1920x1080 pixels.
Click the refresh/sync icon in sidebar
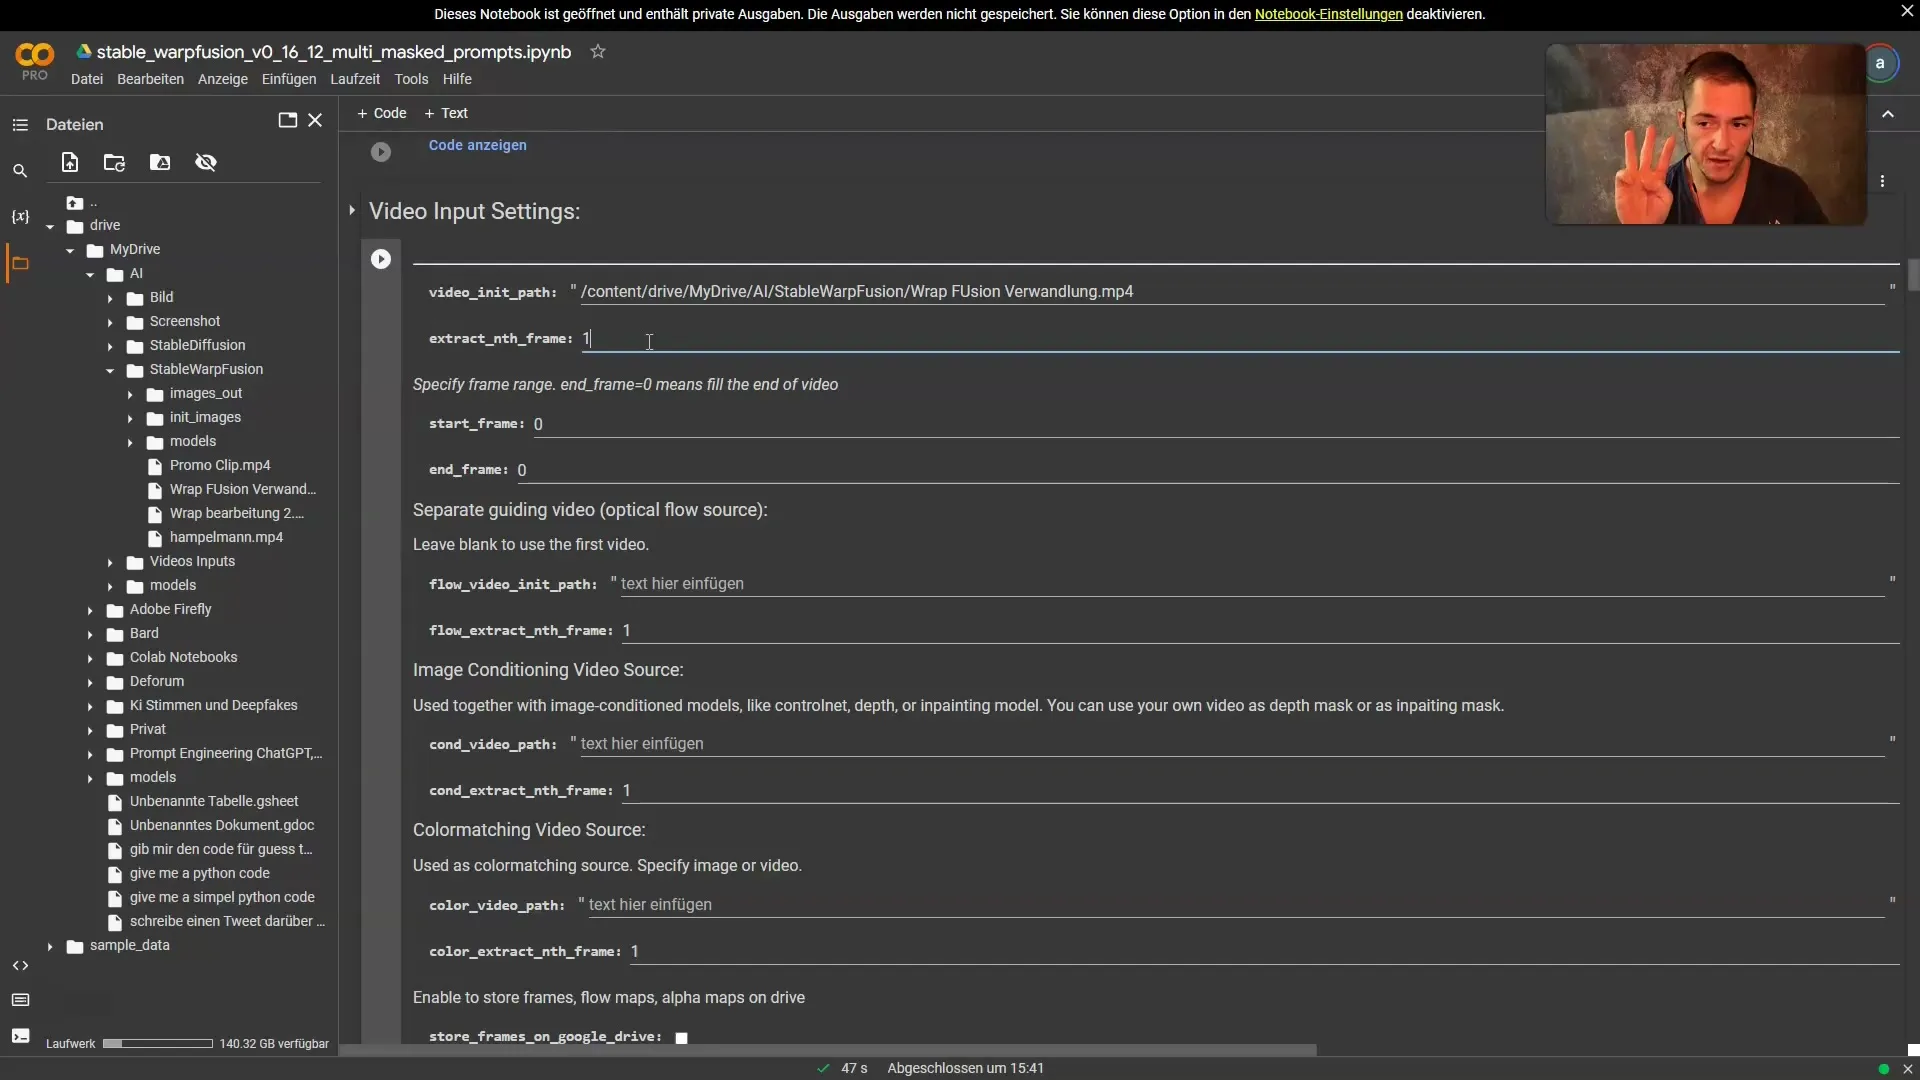[x=115, y=162]
